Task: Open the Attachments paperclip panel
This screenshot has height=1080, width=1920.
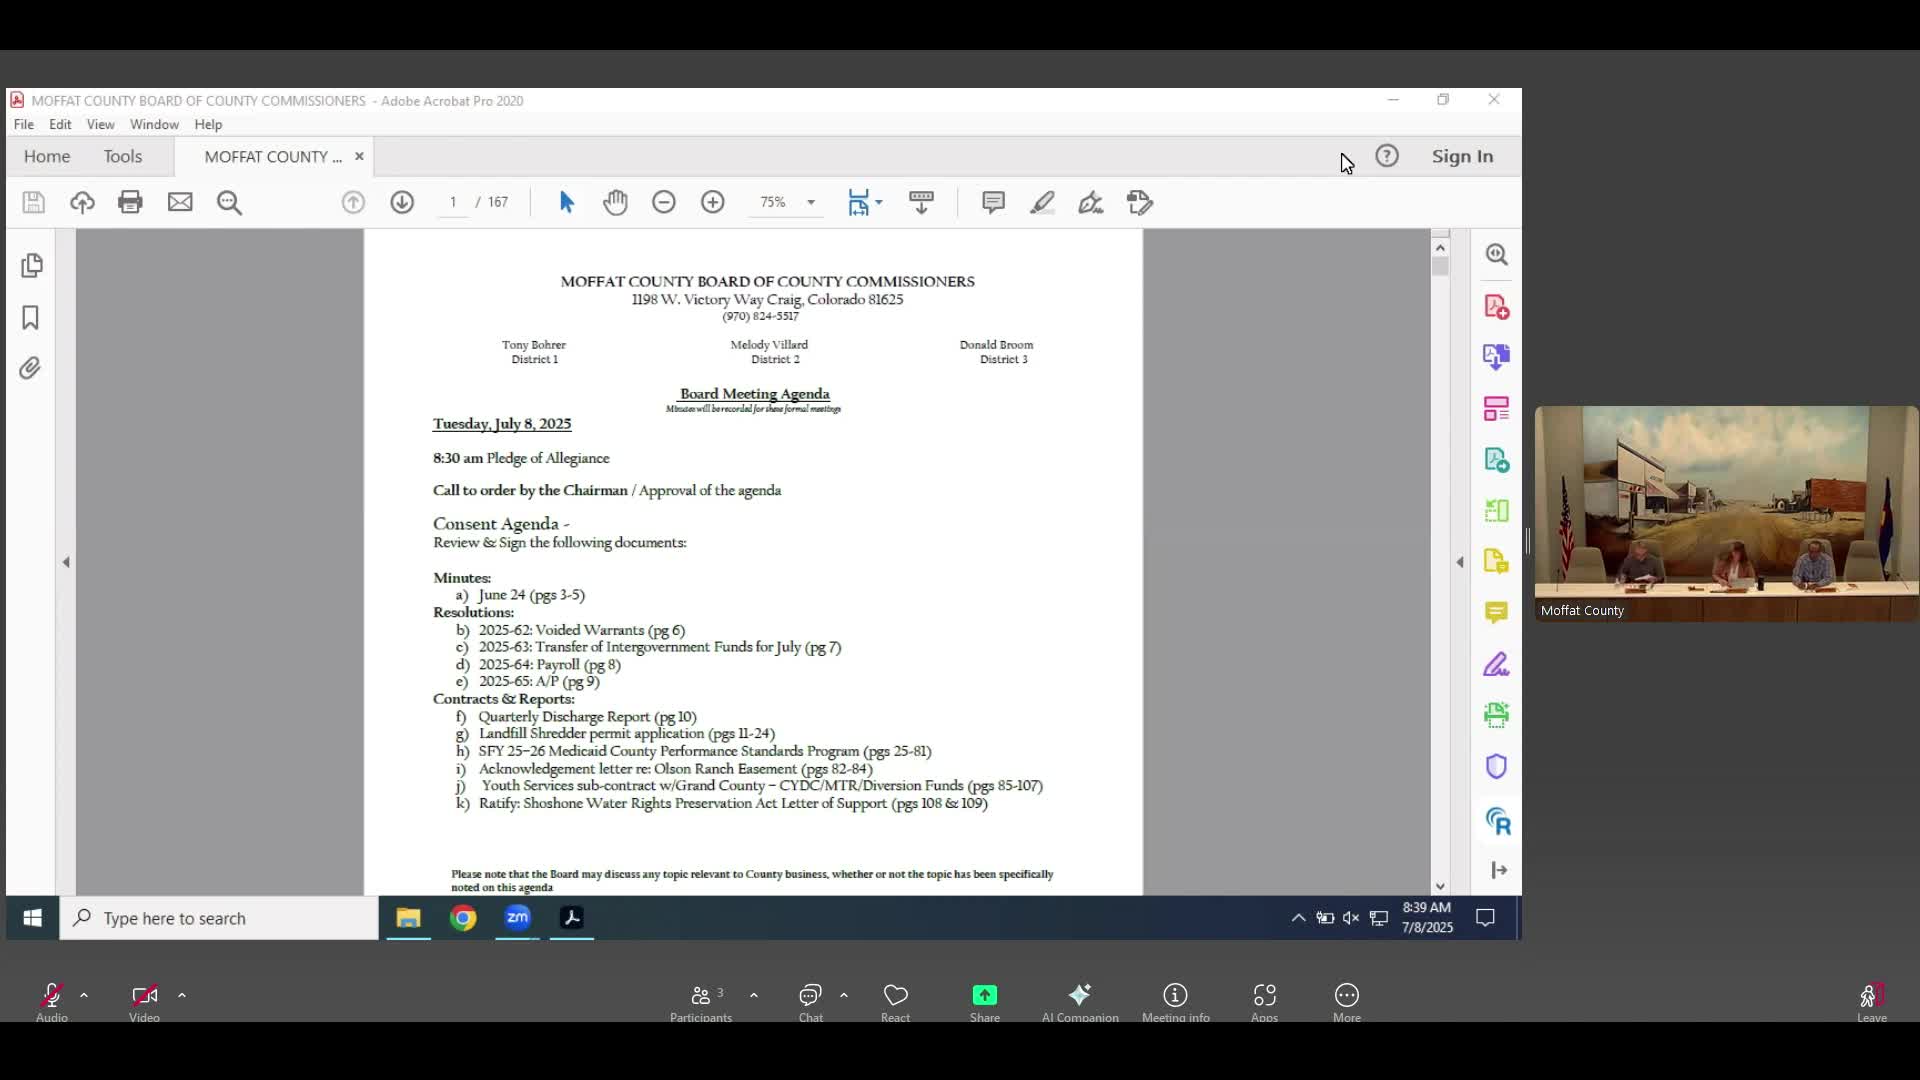Action: tap(30, 369)
